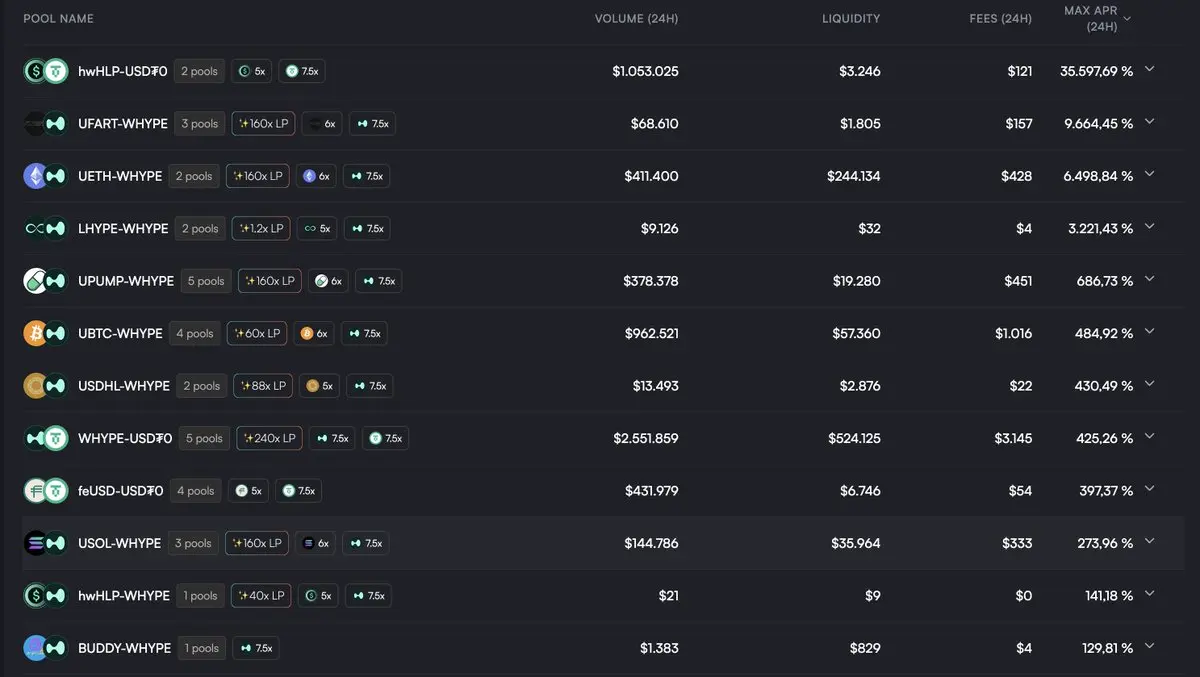Screen dimensions: 1200x677
Task: Click the USDHL-WHYPE coin pair icon
Action: (45, 386)
